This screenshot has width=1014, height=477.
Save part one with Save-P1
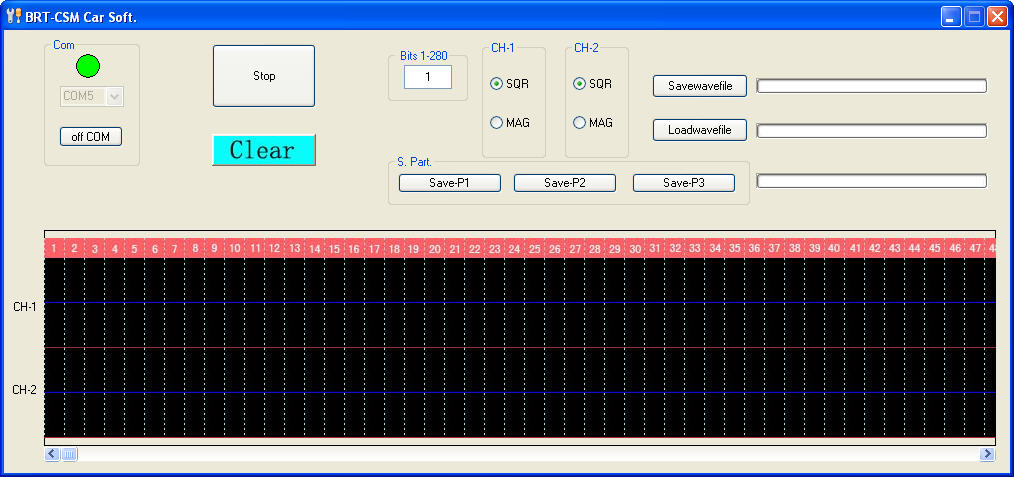point(449,183)
